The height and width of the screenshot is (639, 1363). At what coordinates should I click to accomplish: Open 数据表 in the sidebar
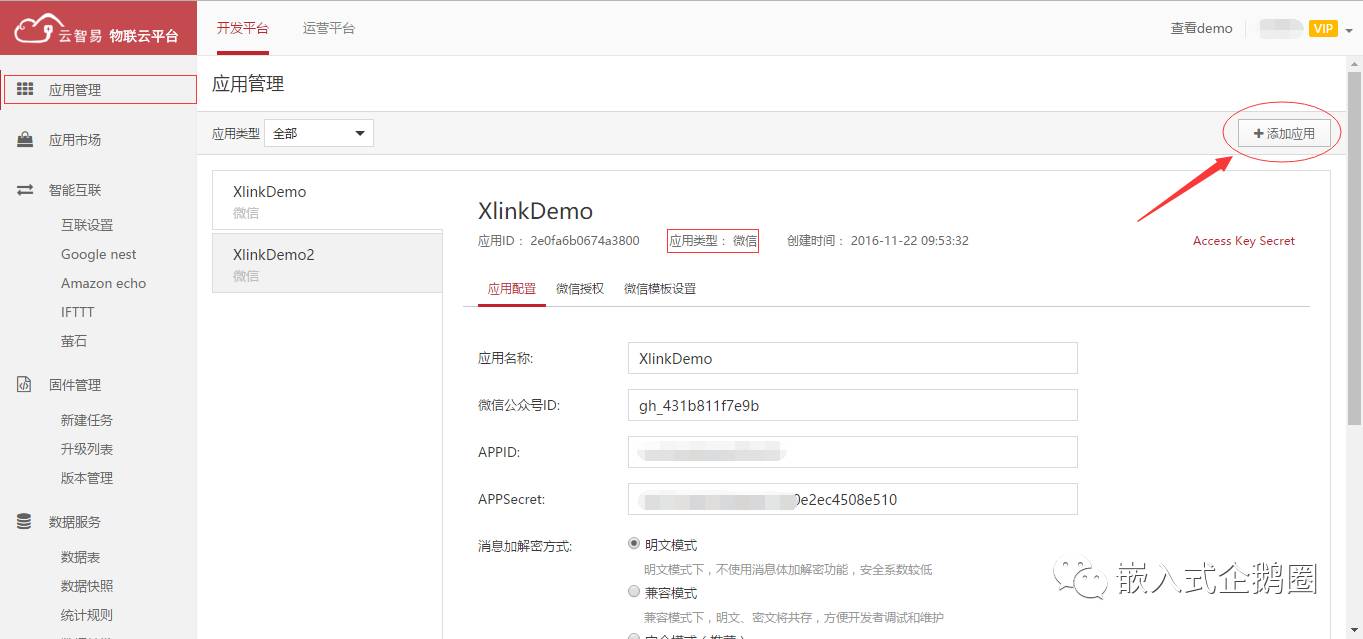click(80, 557)
